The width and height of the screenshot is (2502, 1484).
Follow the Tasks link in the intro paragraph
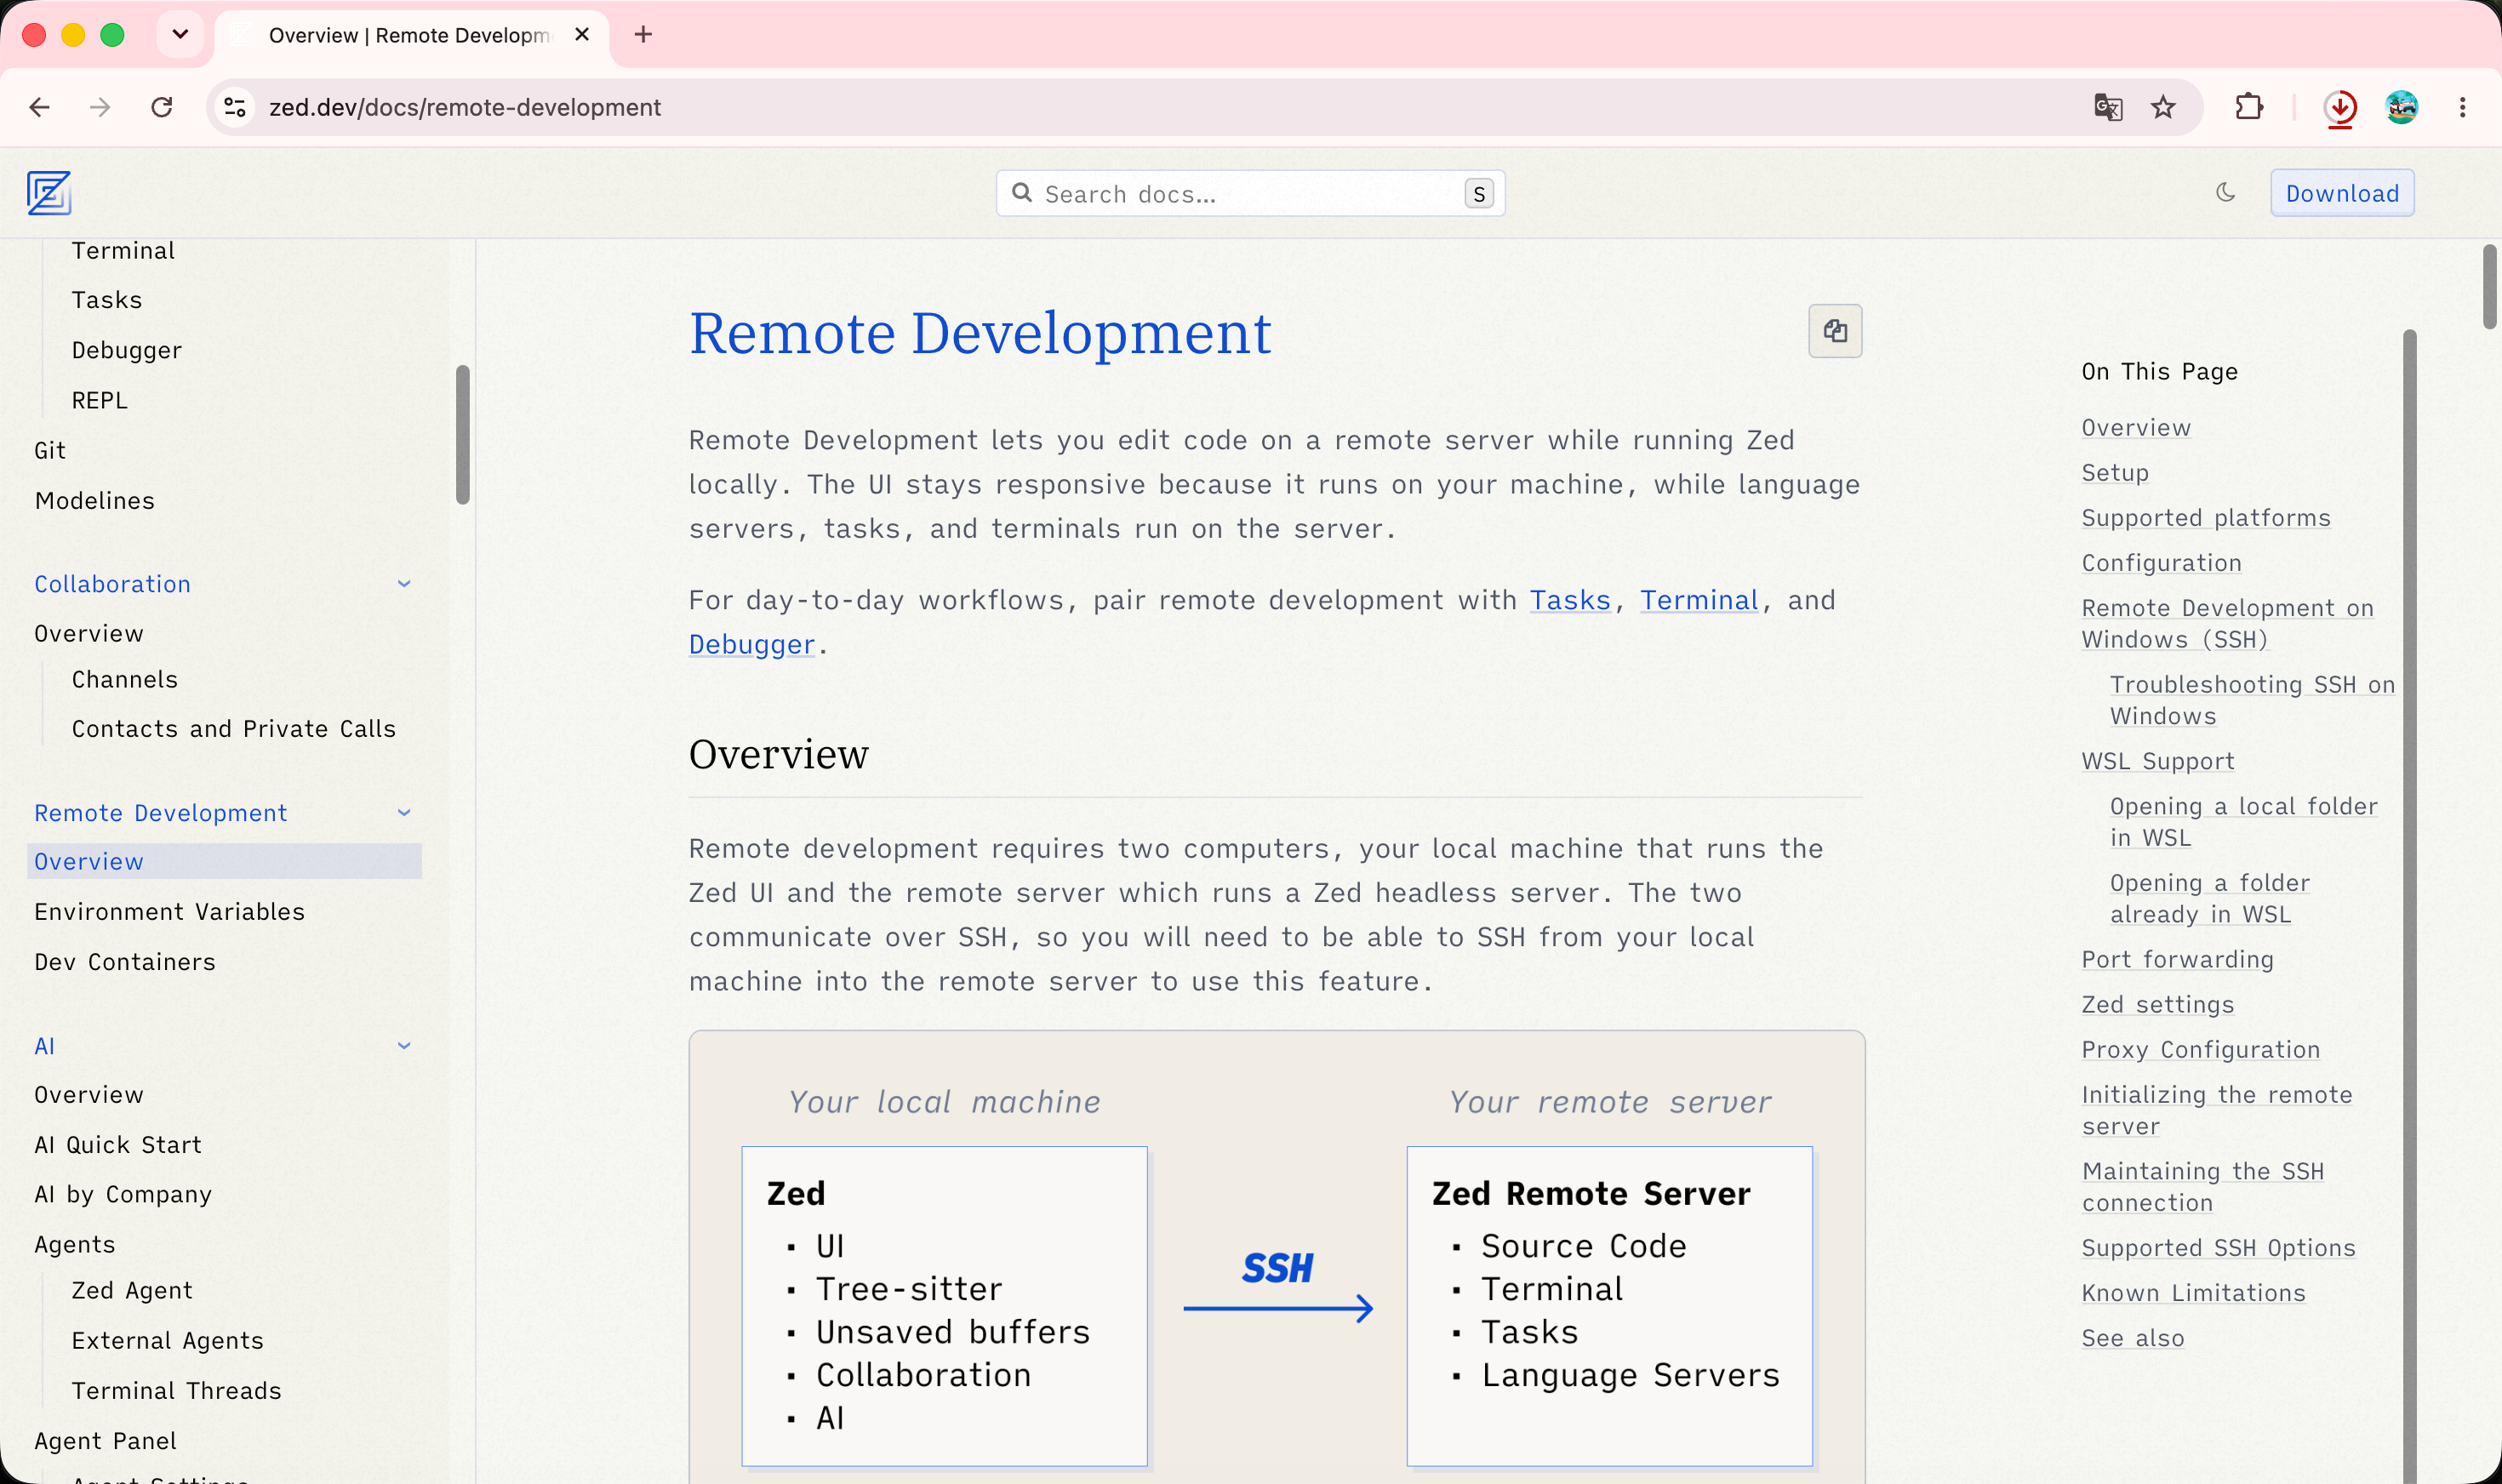(x=1570, y=600)
